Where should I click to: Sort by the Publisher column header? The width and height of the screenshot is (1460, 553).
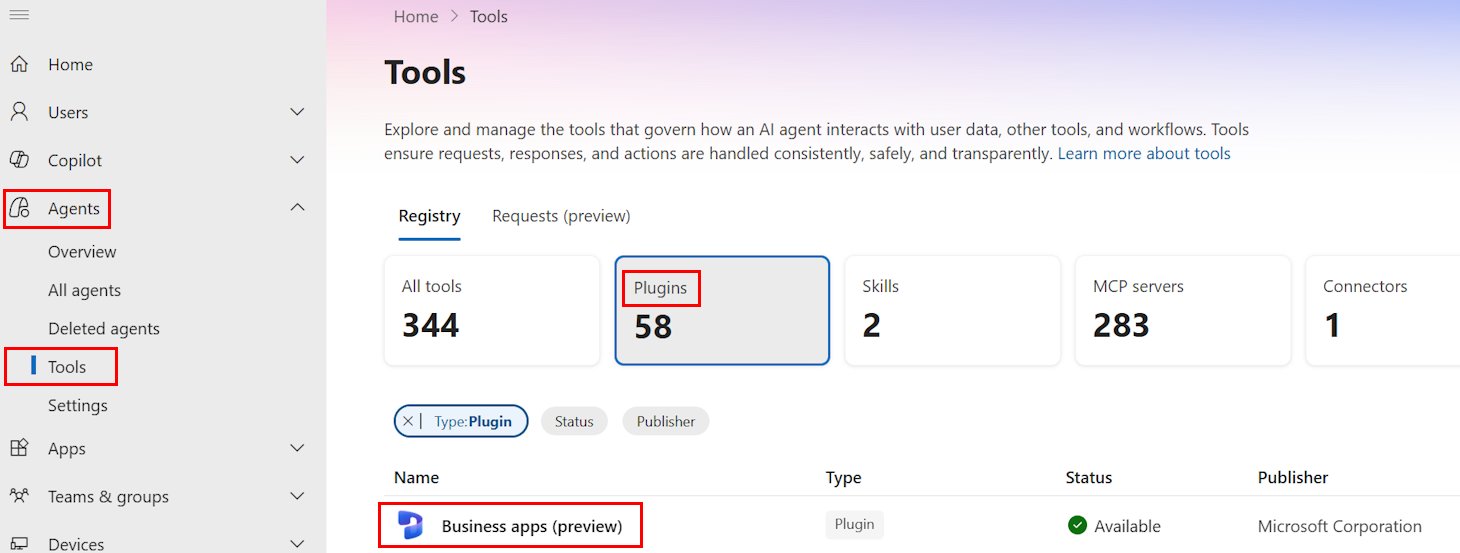click(1293, 478)
